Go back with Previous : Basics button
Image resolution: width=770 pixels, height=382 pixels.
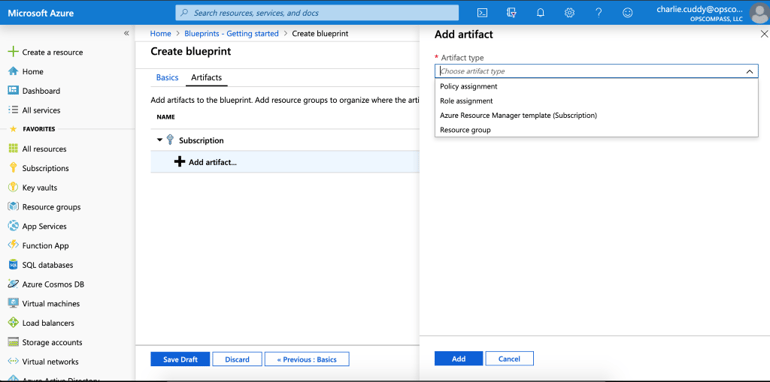[307, 359]
